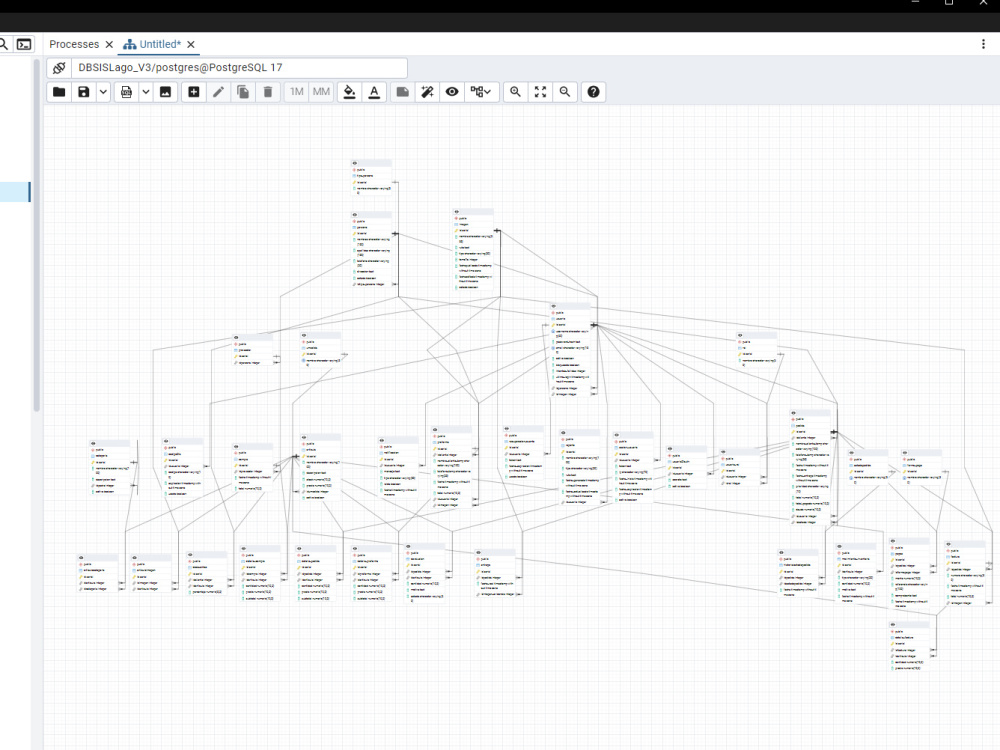Image resolution: width=1000 pixels, height=750 pixels.
Task: Add a note to the selected table
Action: [402, 92]
